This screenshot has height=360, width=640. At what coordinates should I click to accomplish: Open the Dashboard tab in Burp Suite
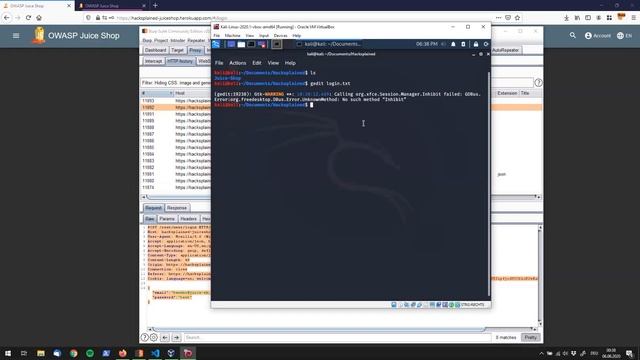(x=156, y=50)
